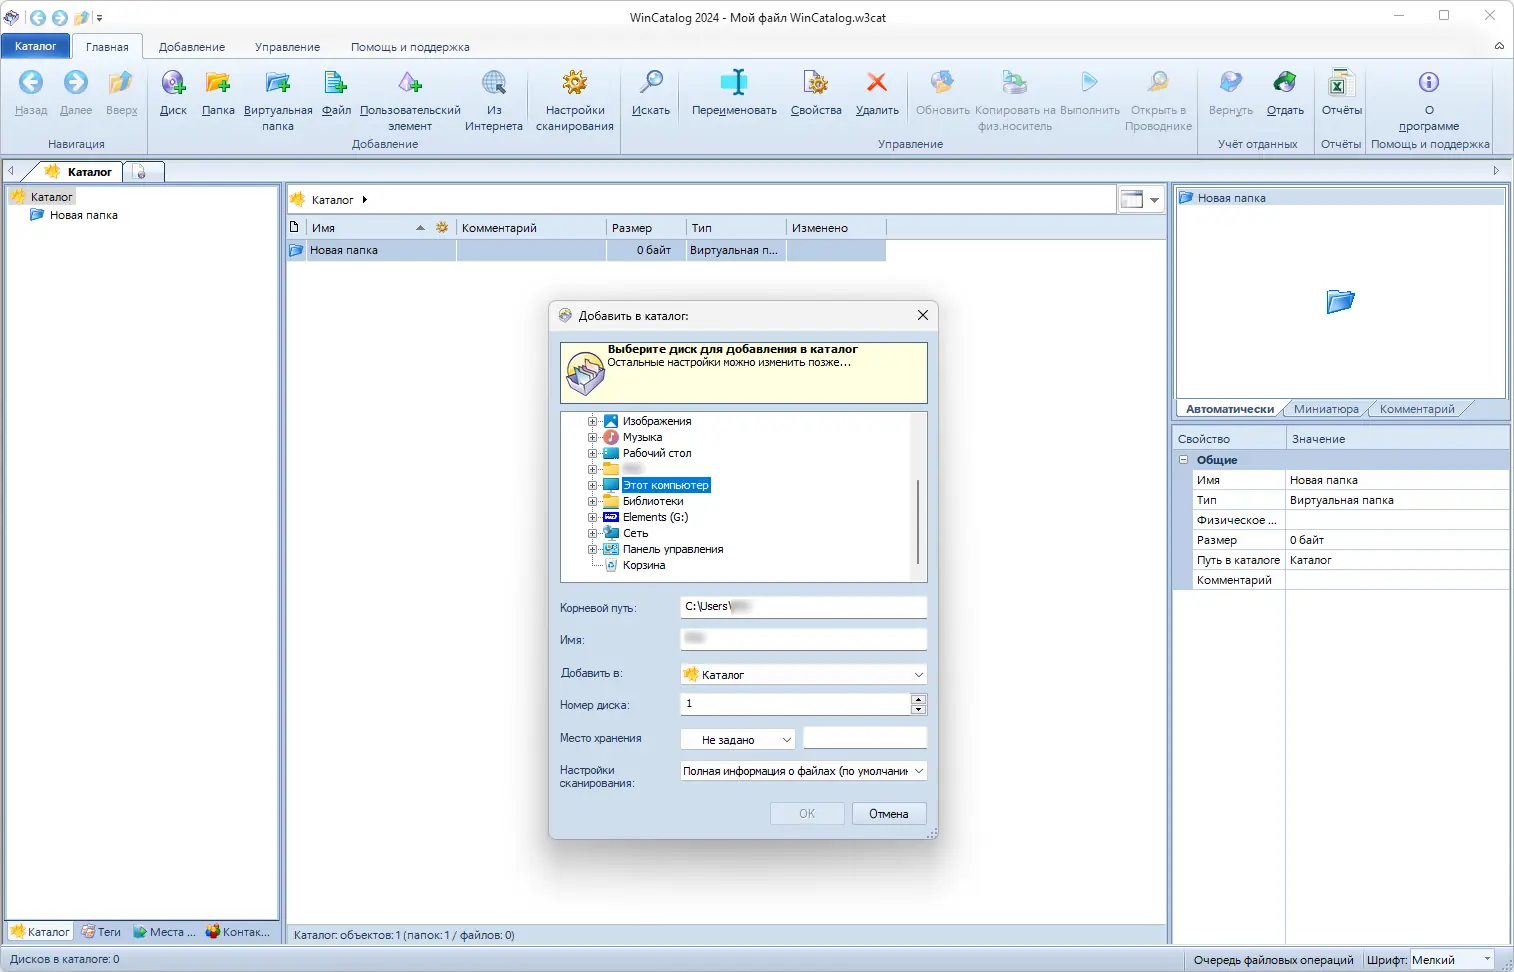Select the Автоматически preview tab

pos(1230,409)
